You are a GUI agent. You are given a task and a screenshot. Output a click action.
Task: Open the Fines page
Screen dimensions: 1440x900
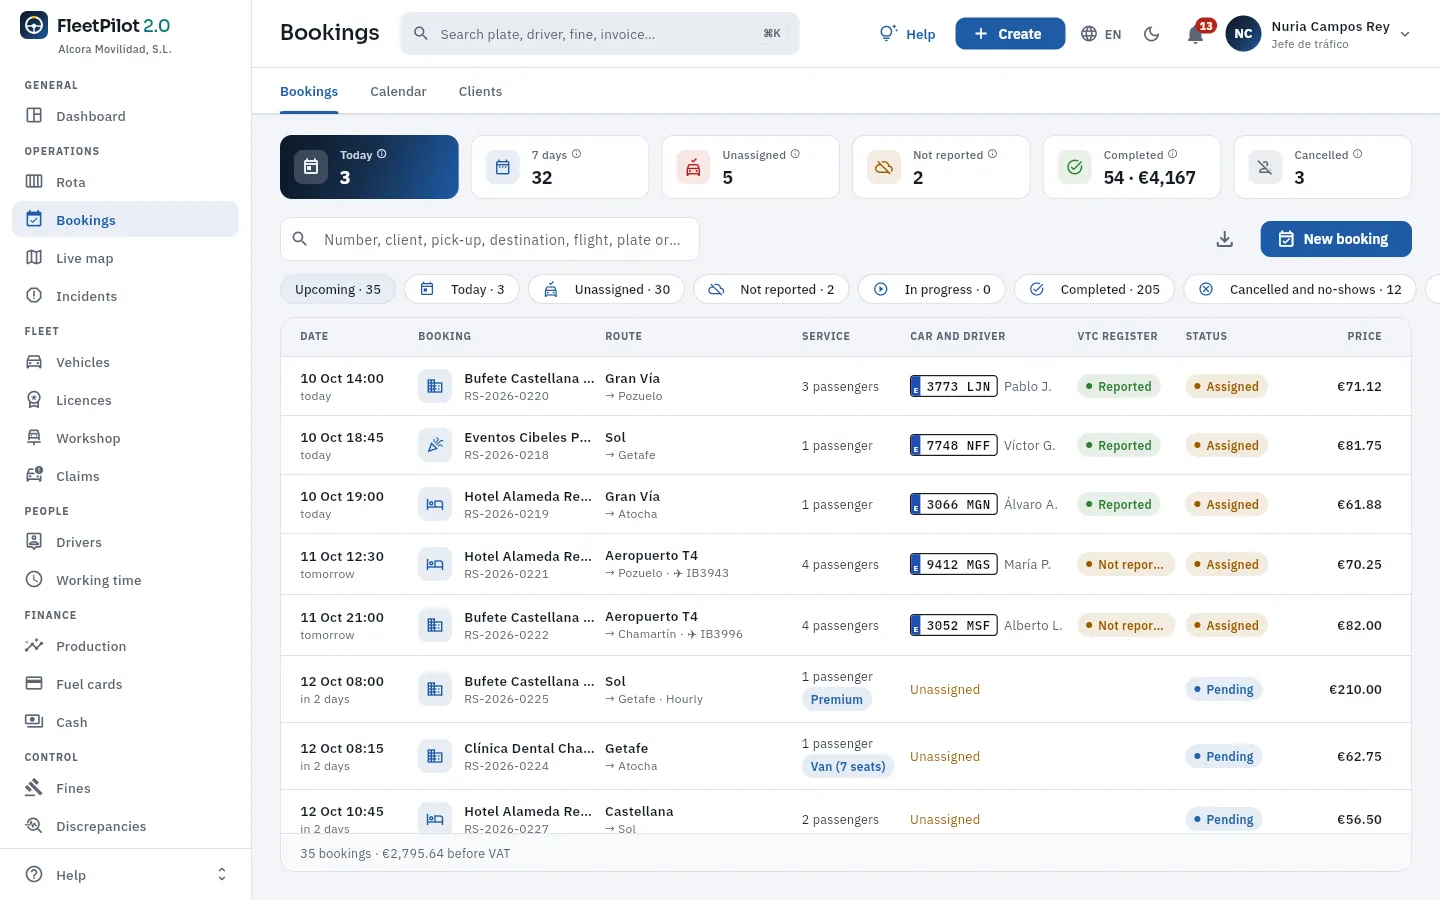click(x=125, y=788)
